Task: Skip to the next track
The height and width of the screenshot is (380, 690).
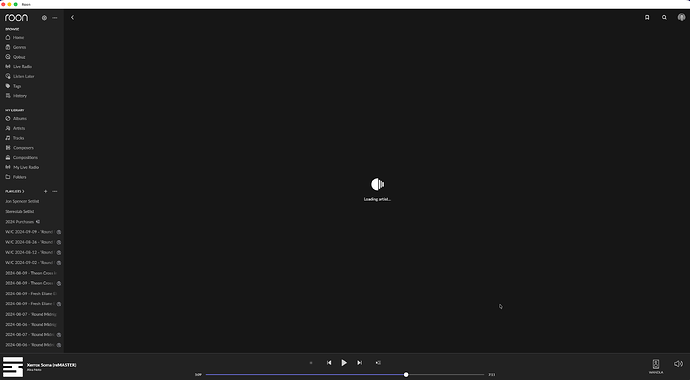Action: tap(359, 363)
